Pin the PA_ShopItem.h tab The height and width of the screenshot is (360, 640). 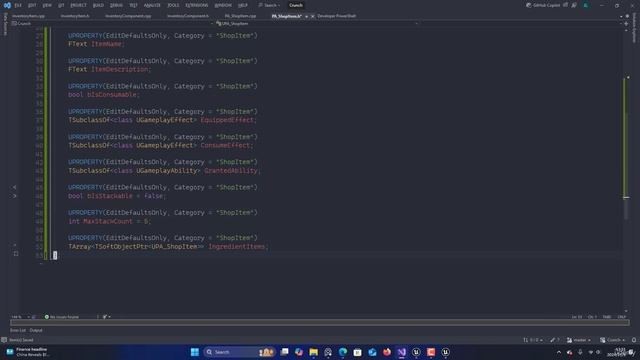pos(307,16)
